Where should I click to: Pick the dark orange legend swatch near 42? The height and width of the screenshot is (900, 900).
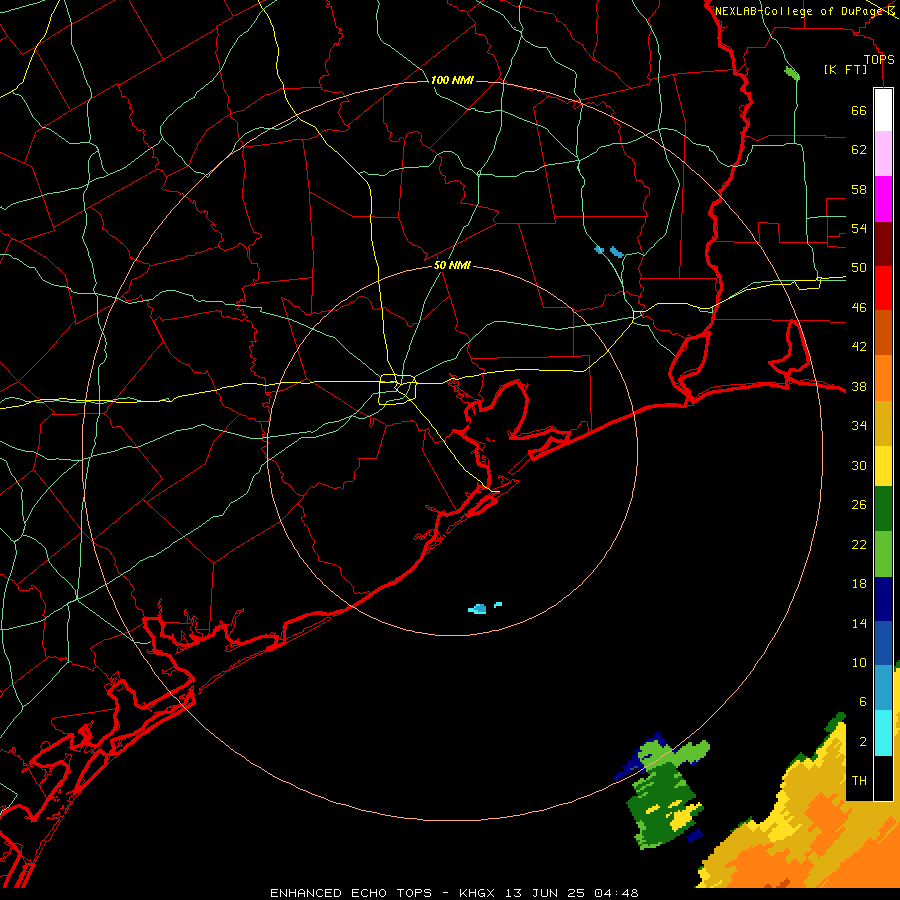click(883, 332)
